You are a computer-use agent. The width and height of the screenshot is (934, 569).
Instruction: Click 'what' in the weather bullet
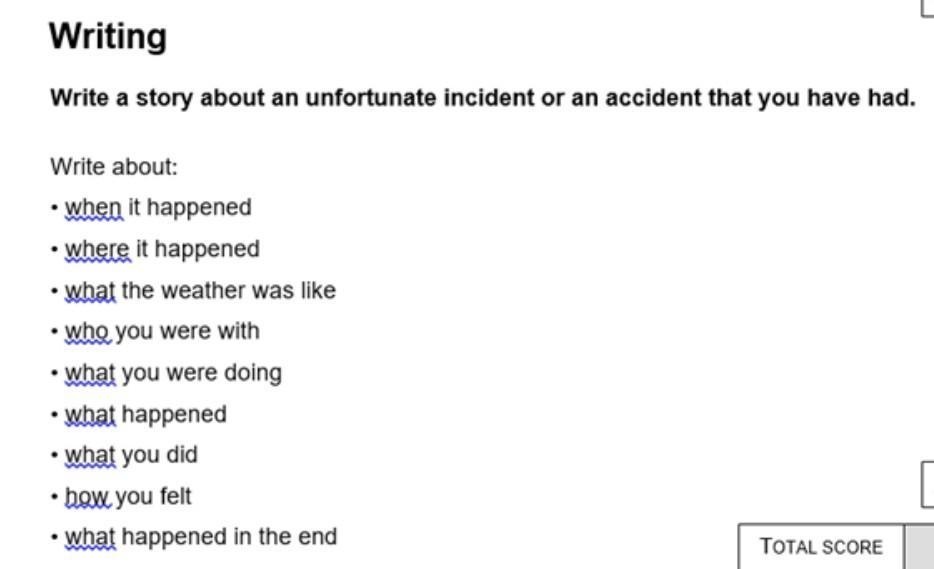[90, 290]
